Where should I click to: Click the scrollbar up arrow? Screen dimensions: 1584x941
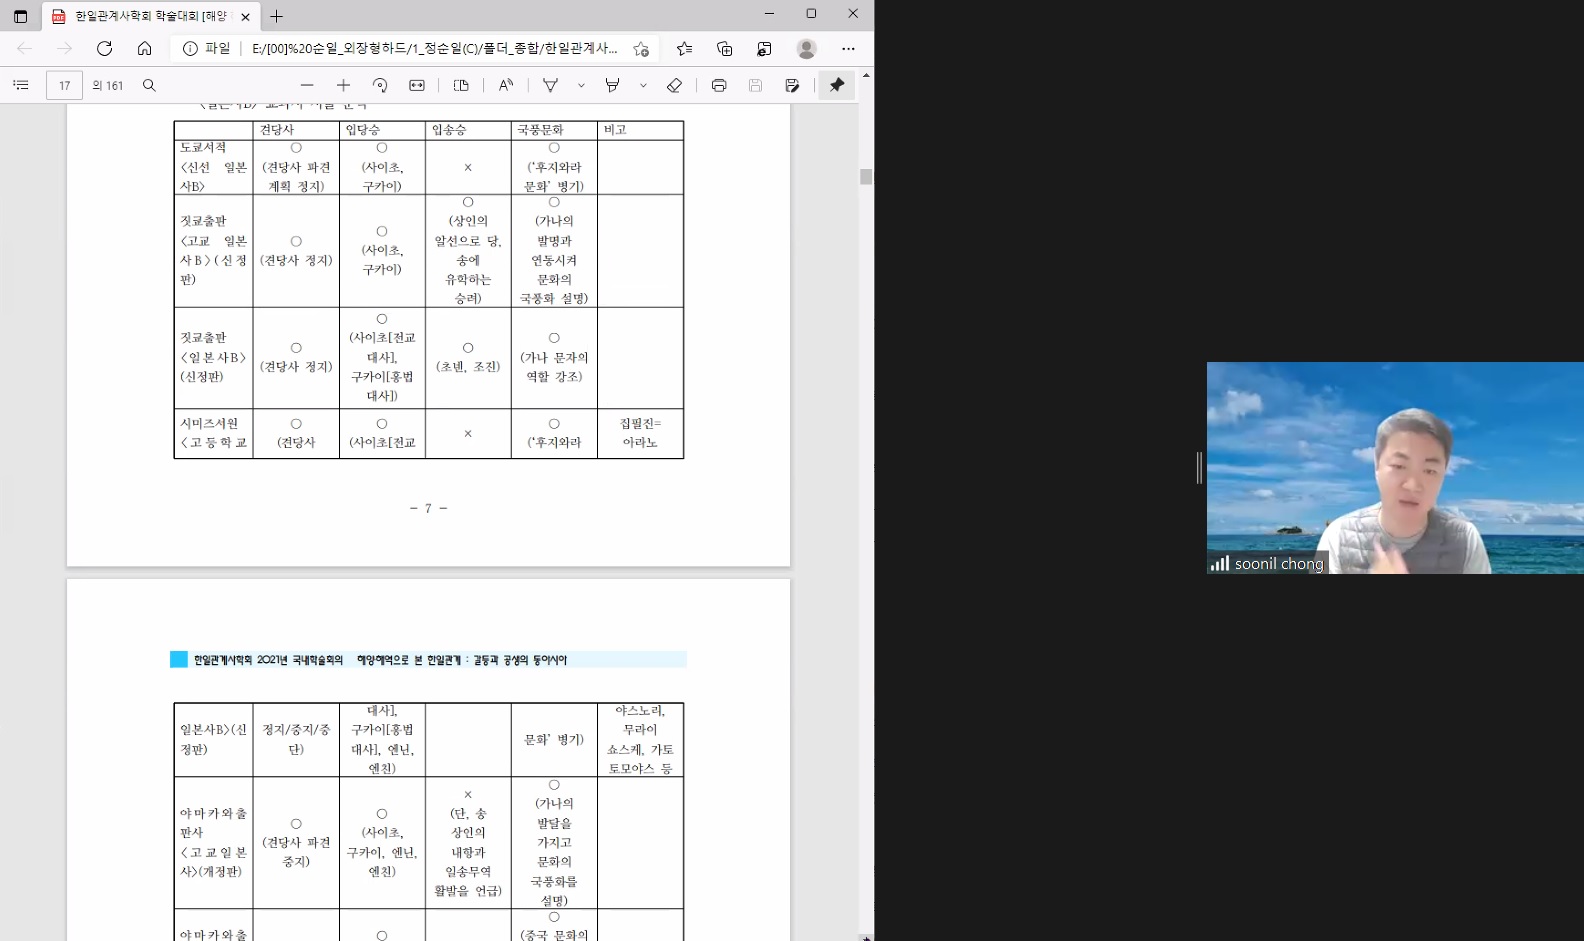tap(866, 75)
